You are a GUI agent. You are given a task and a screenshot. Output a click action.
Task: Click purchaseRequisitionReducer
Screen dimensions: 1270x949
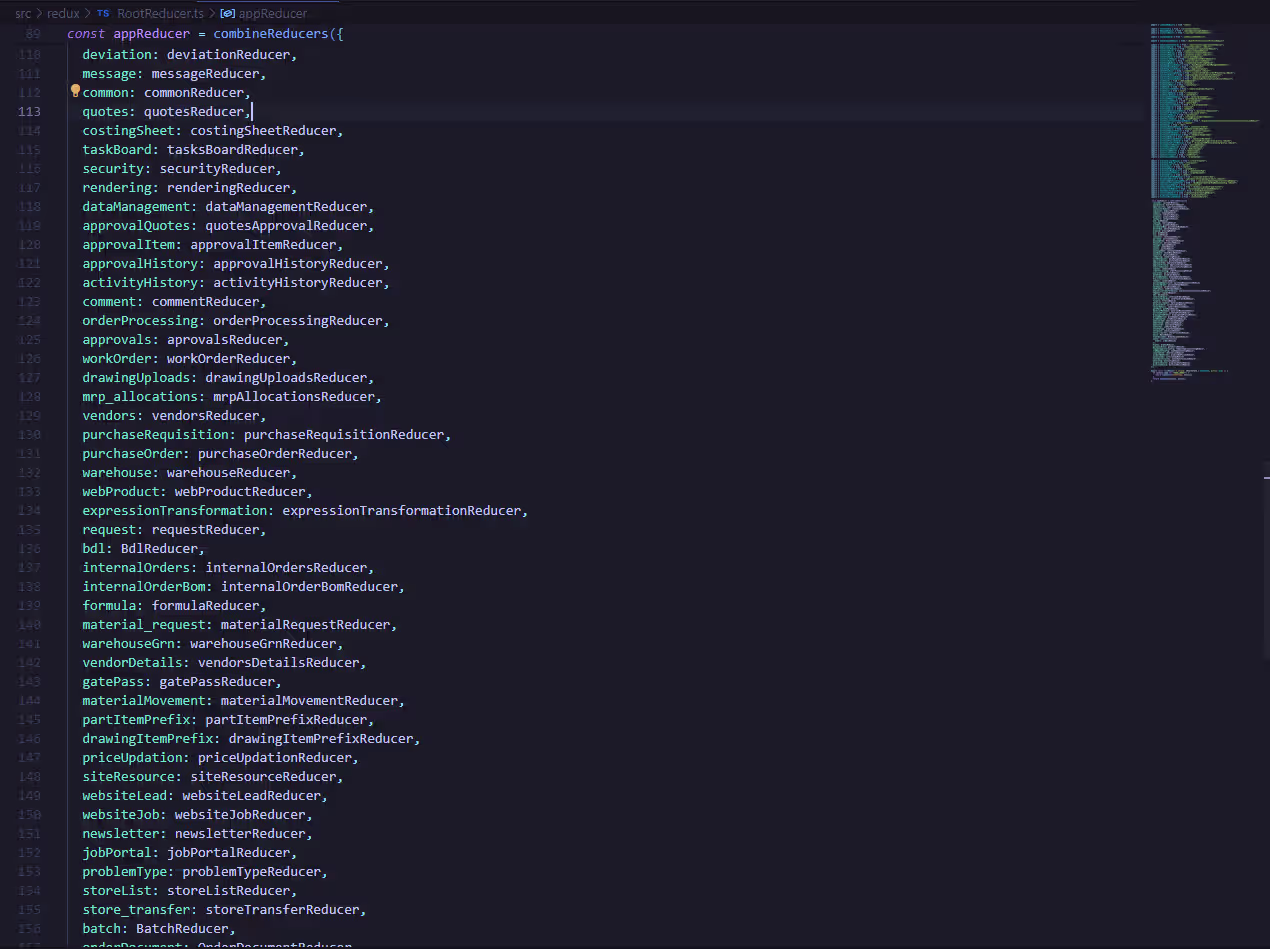[x=344, y=434]
